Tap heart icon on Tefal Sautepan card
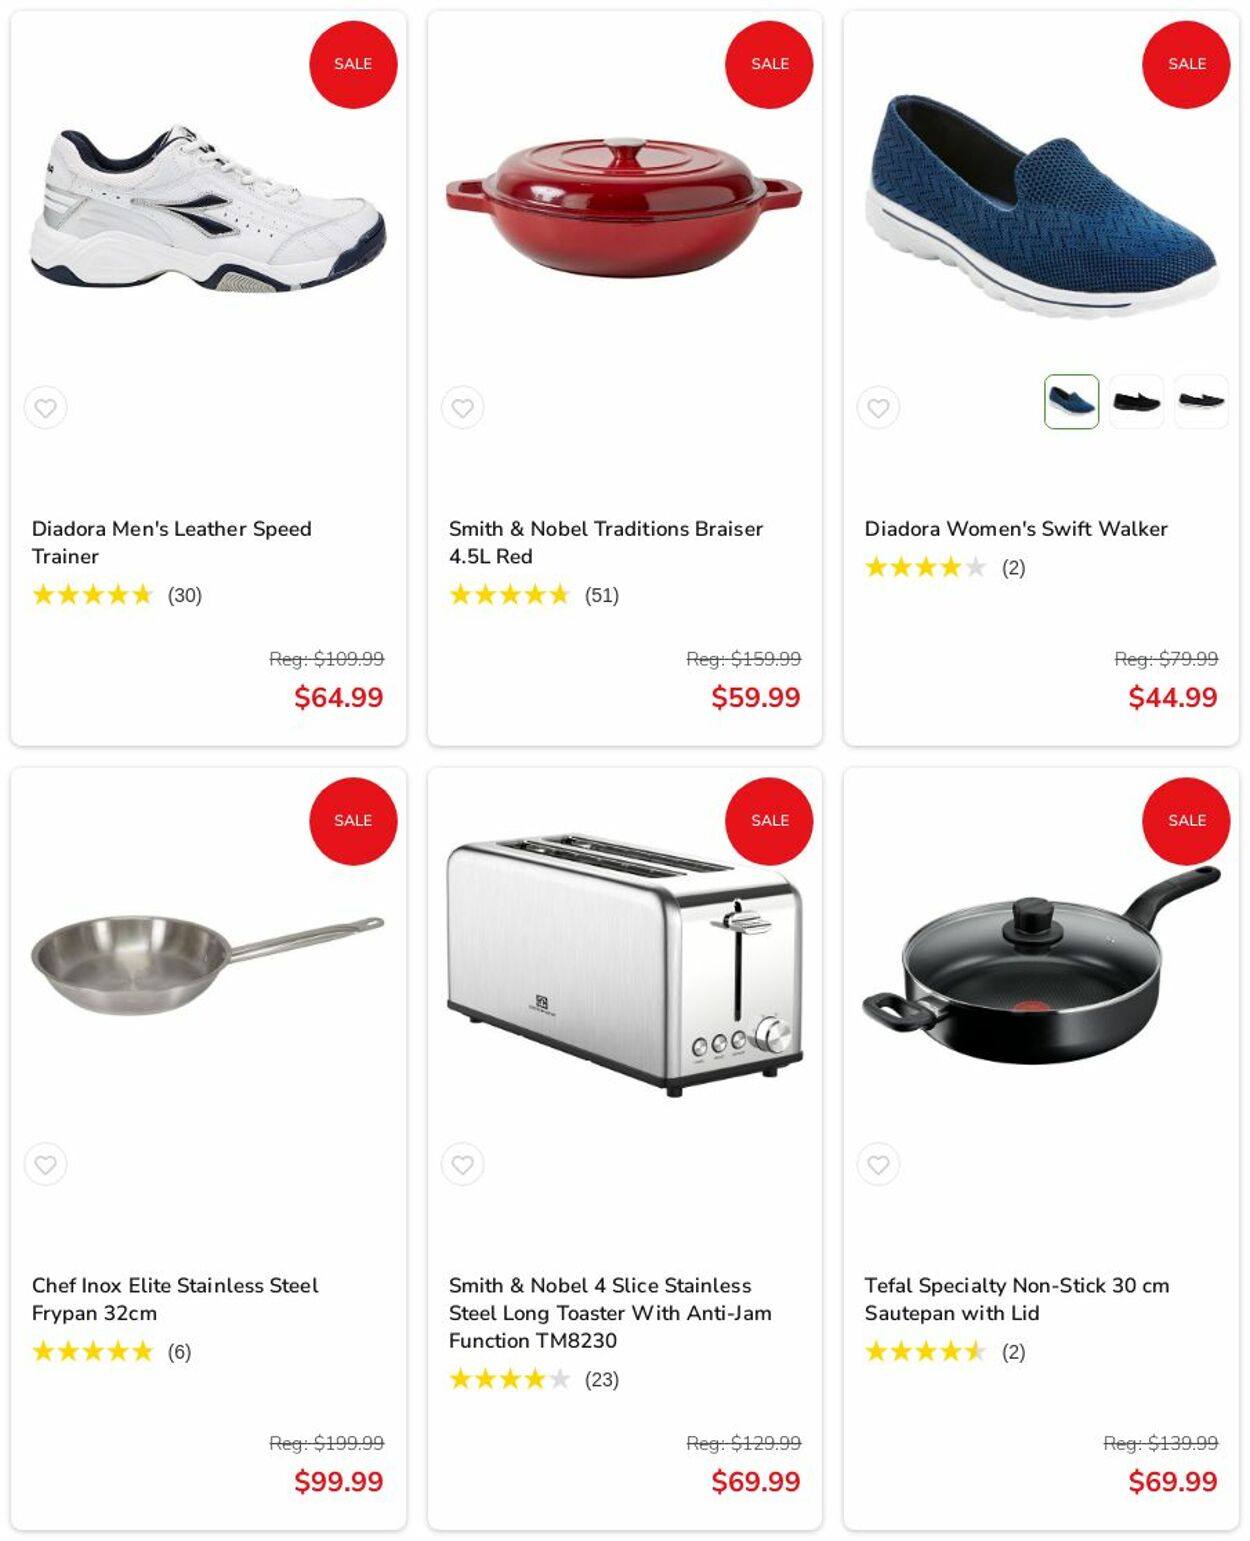This screenshot has width=1250, height=1541. click(878, 1164)
